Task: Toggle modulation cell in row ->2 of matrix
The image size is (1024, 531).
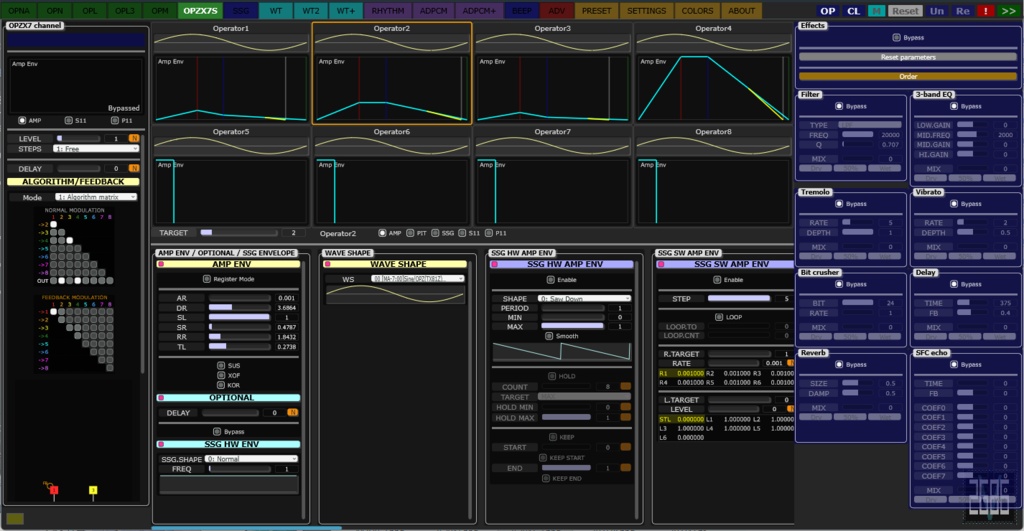Action: coord(54,224)
